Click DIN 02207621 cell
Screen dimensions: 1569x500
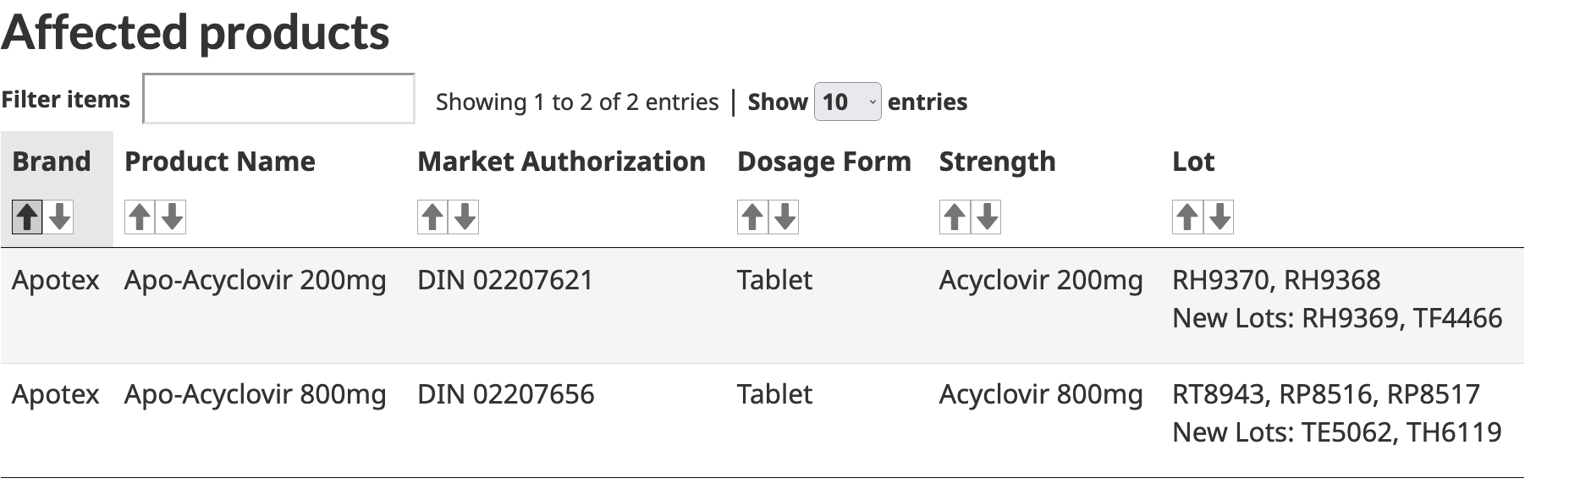(x=505, y=281)
